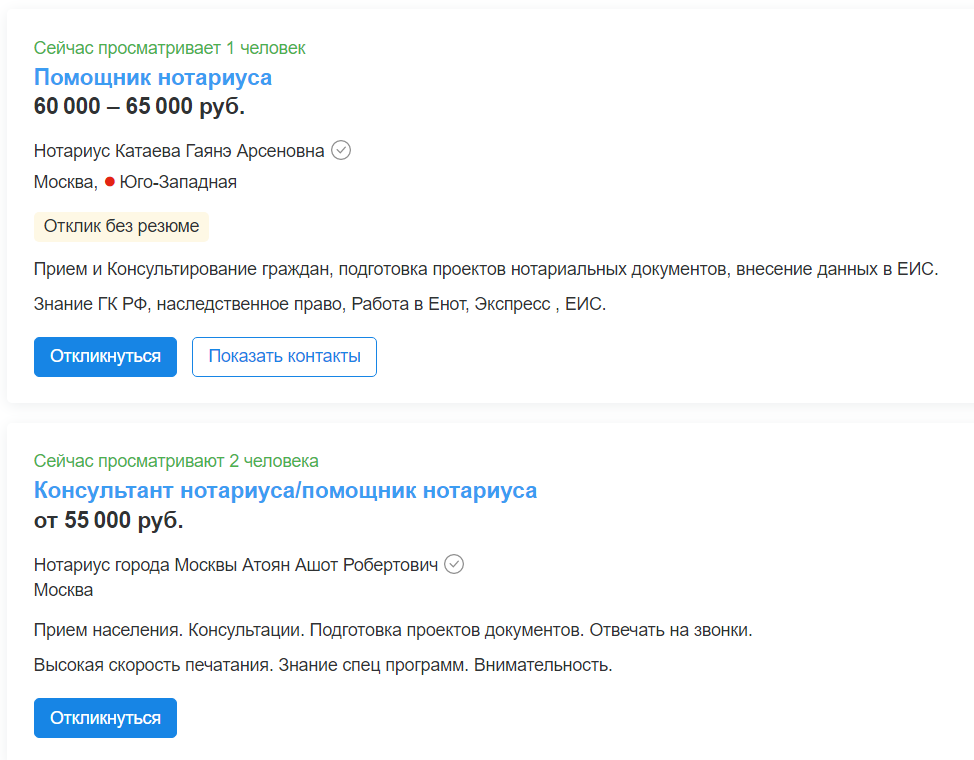Click requirement text 'Знание ГК РФ'
Image resolution: width=974 pixels, height=760 pixels.
click(91, 304)
